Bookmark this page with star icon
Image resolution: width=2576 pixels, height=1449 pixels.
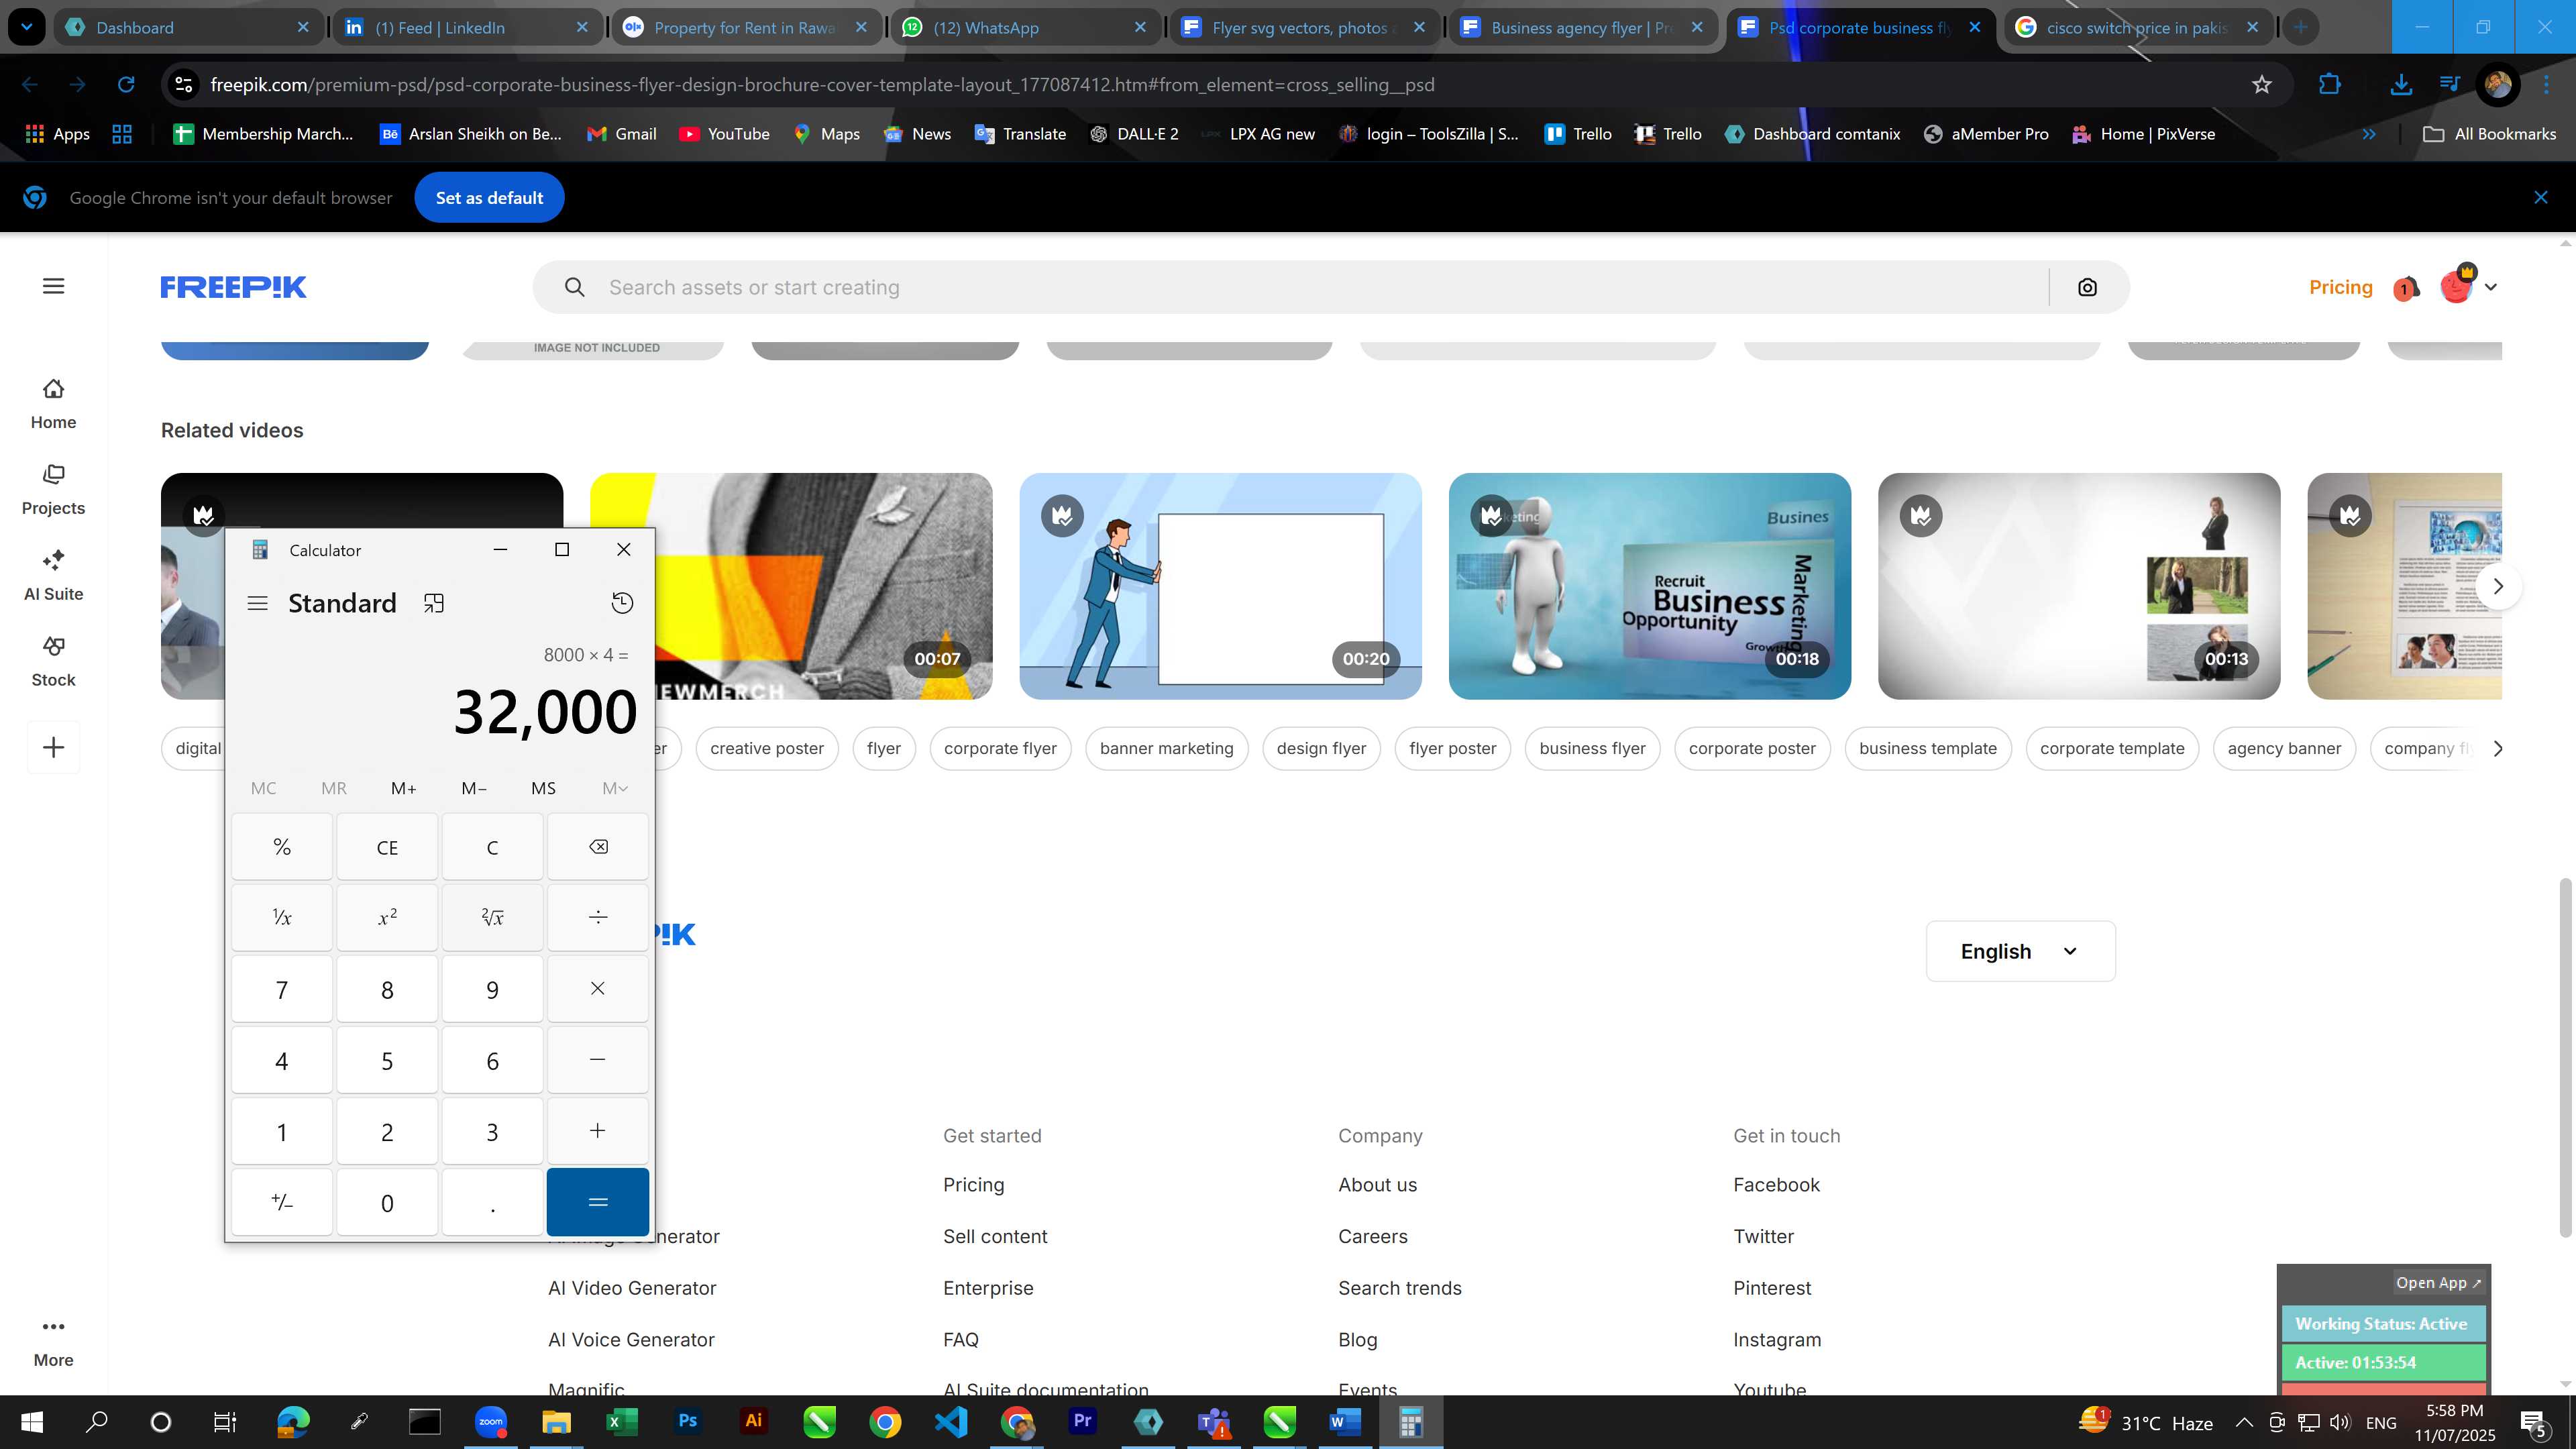point(2262,85)
